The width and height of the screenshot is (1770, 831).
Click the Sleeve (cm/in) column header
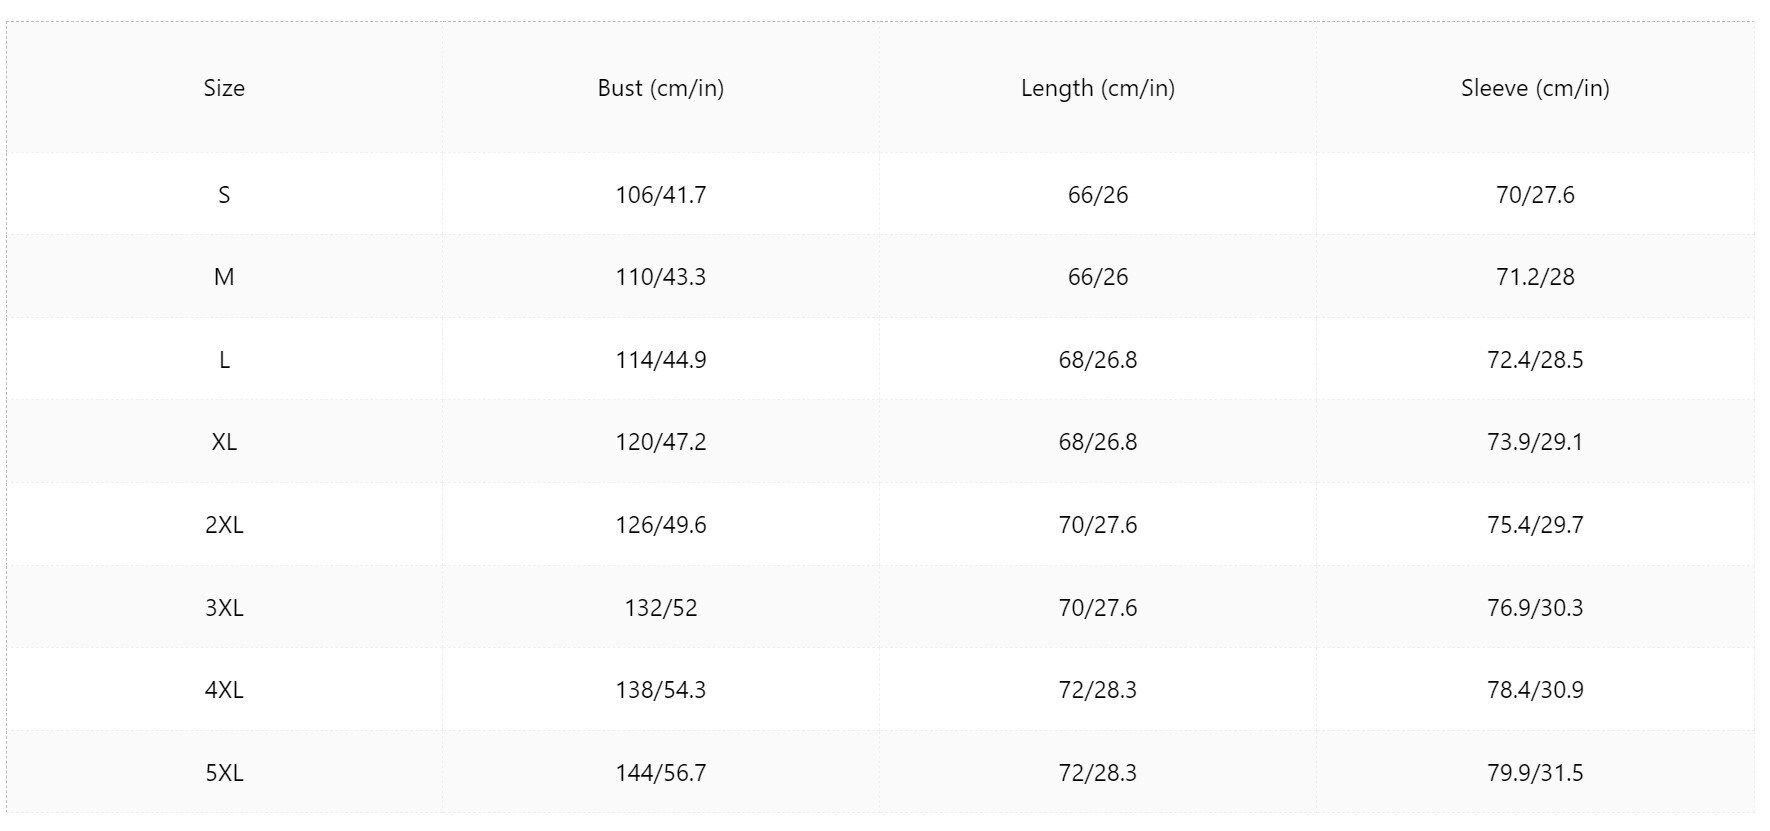1535,88
